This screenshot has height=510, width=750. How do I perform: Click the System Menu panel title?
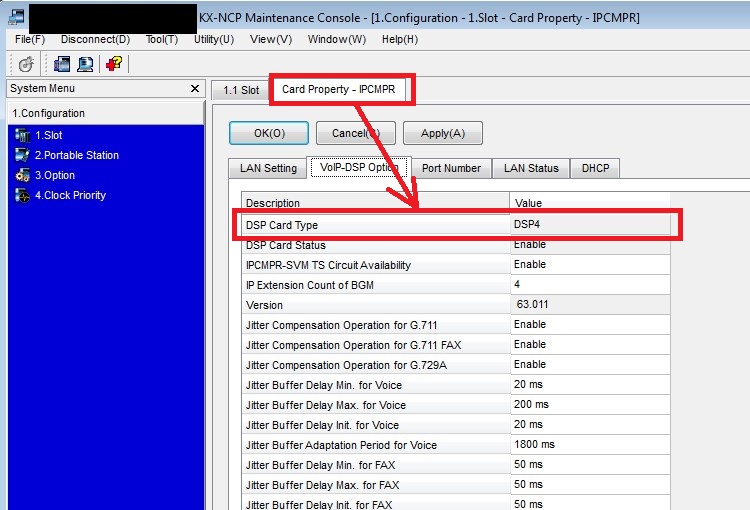pos(42,89)
